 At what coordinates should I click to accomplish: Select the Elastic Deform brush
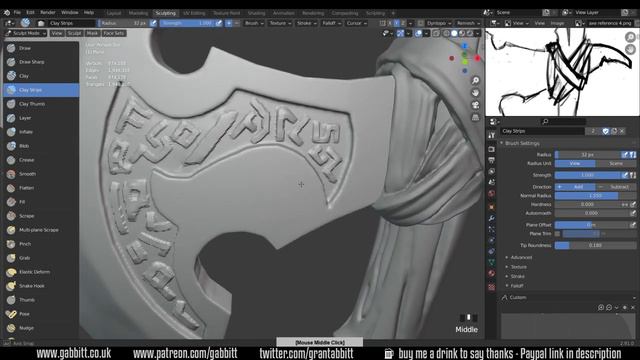click(41, 272)
